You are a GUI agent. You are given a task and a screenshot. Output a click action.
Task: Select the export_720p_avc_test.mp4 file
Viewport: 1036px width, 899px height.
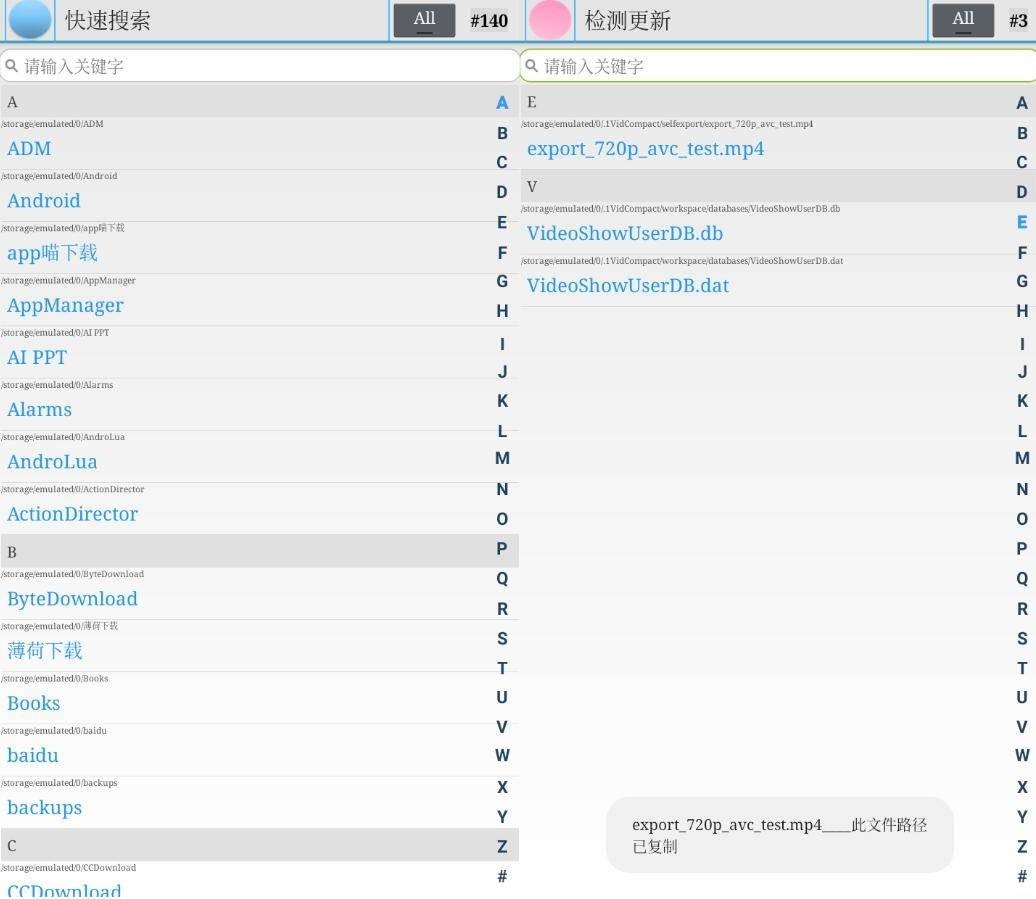point(645,149)
